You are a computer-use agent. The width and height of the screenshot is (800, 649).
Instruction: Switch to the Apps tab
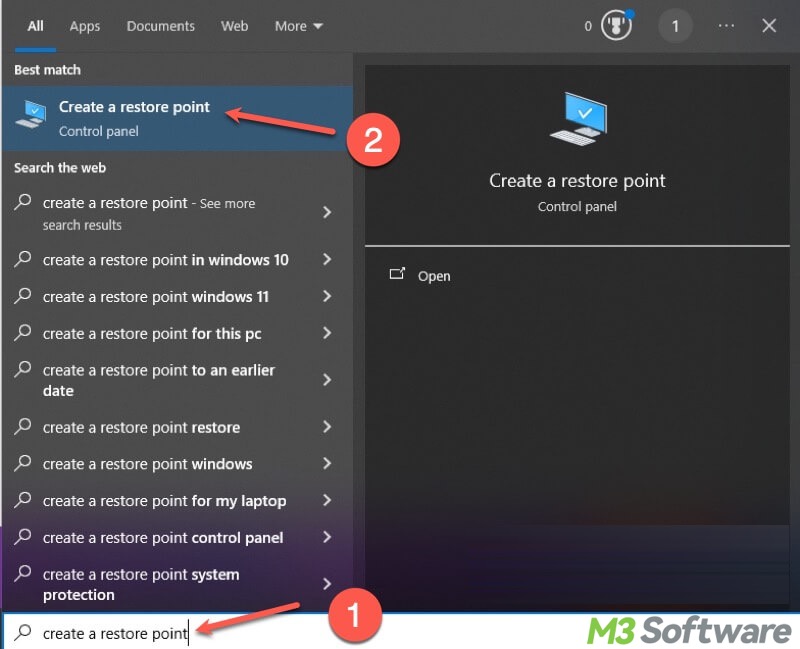[x=85, y=26]
